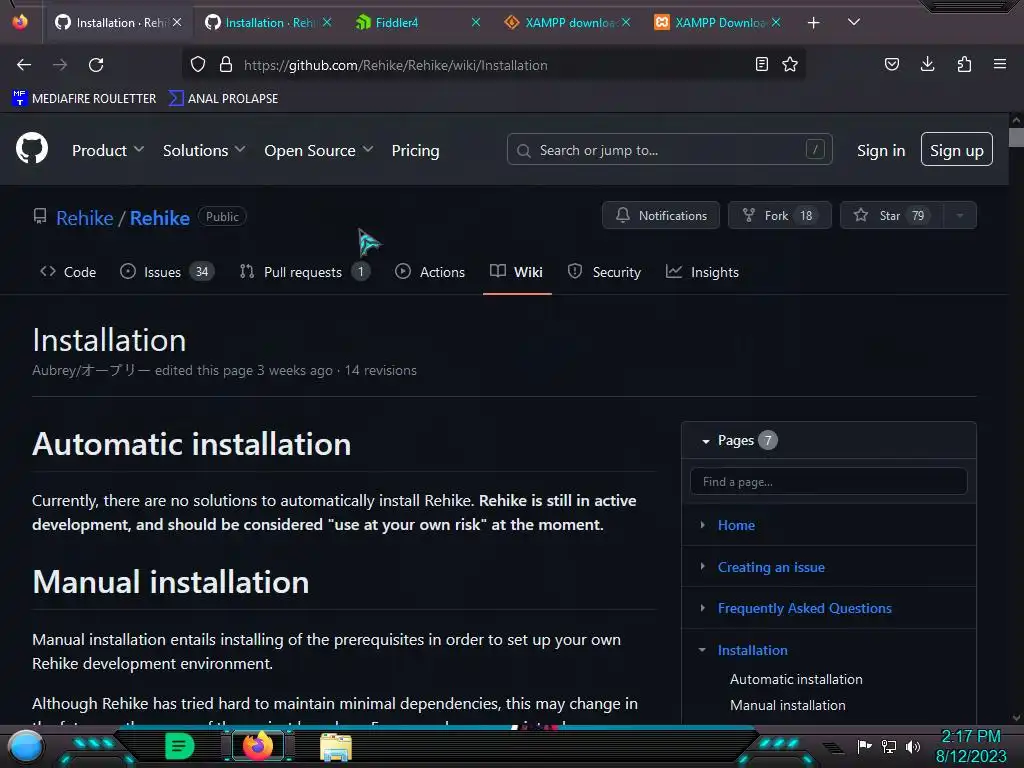Open the Rehike owner profile link

[x=85, y=218]
